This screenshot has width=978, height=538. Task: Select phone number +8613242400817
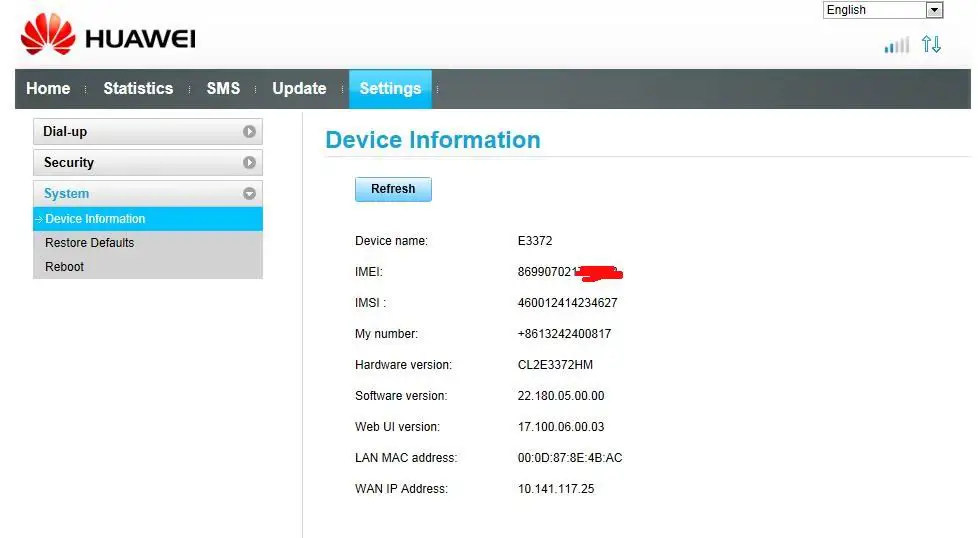pyautogui.click(x=564, y=334)
